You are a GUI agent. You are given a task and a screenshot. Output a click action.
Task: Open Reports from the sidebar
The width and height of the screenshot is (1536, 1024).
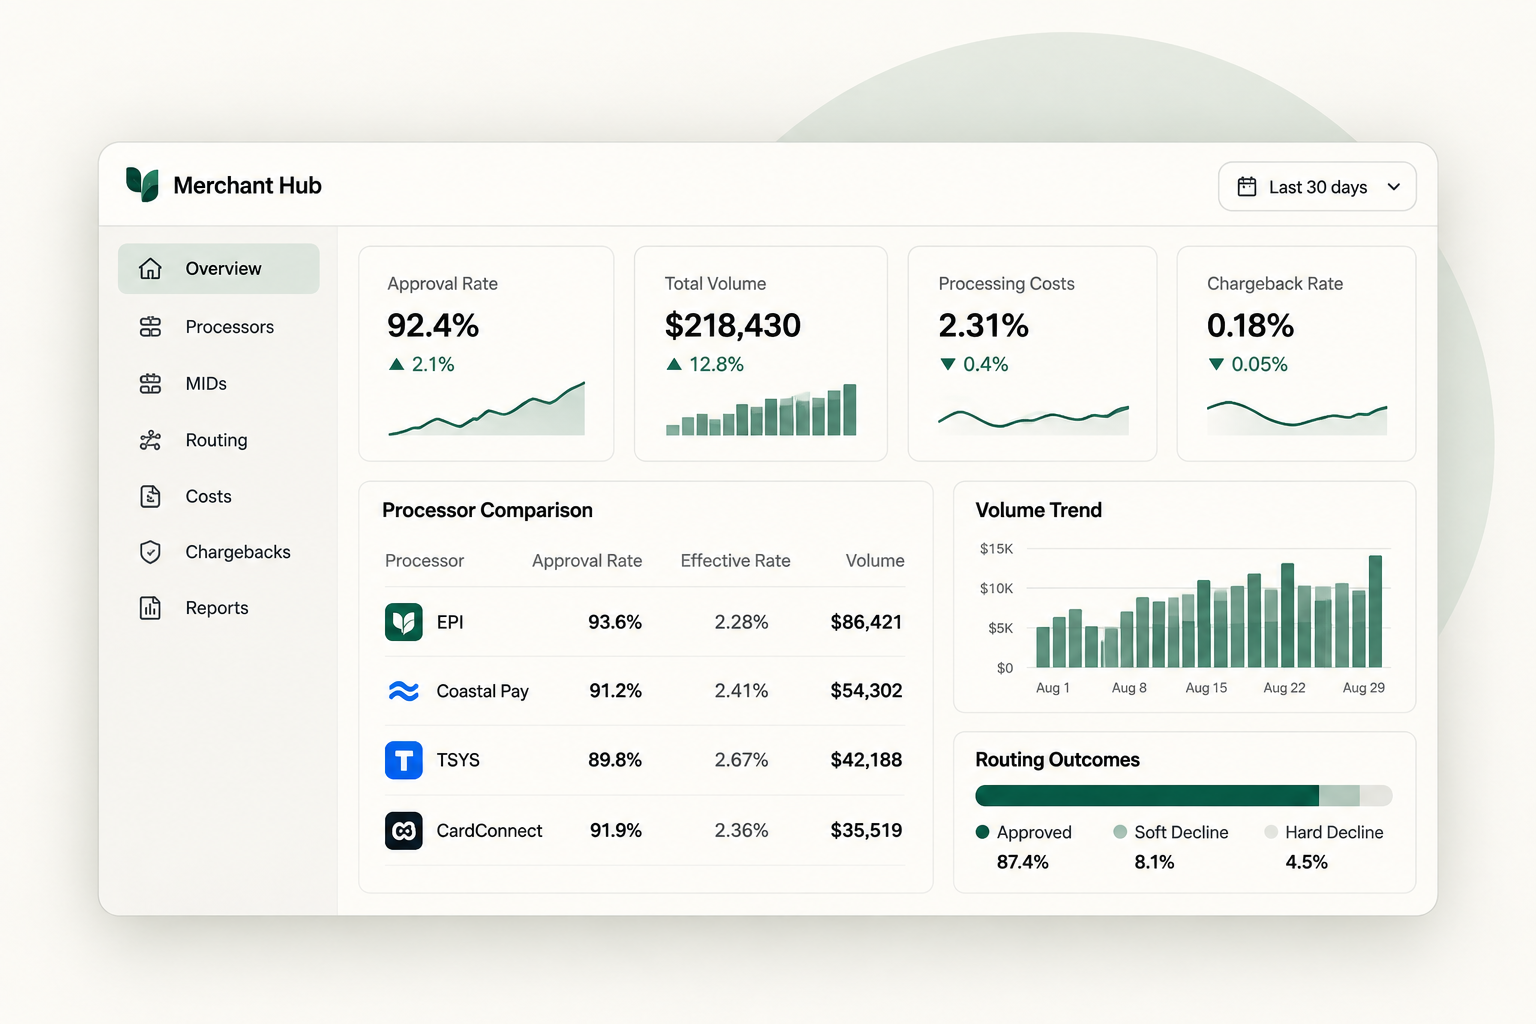click(217, 608)
